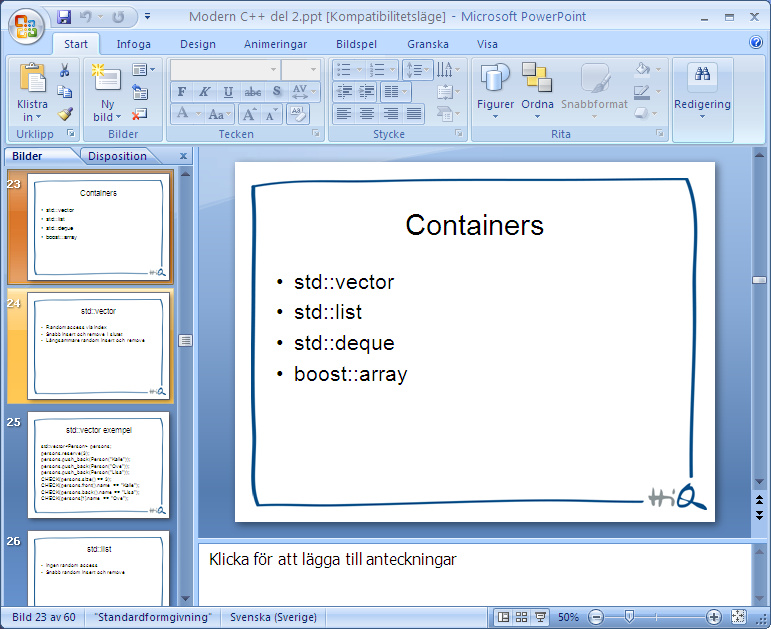This screenshot has height=629, width=771.
Task: Switch to the Disposition pane tab
Action: (117, 156)
